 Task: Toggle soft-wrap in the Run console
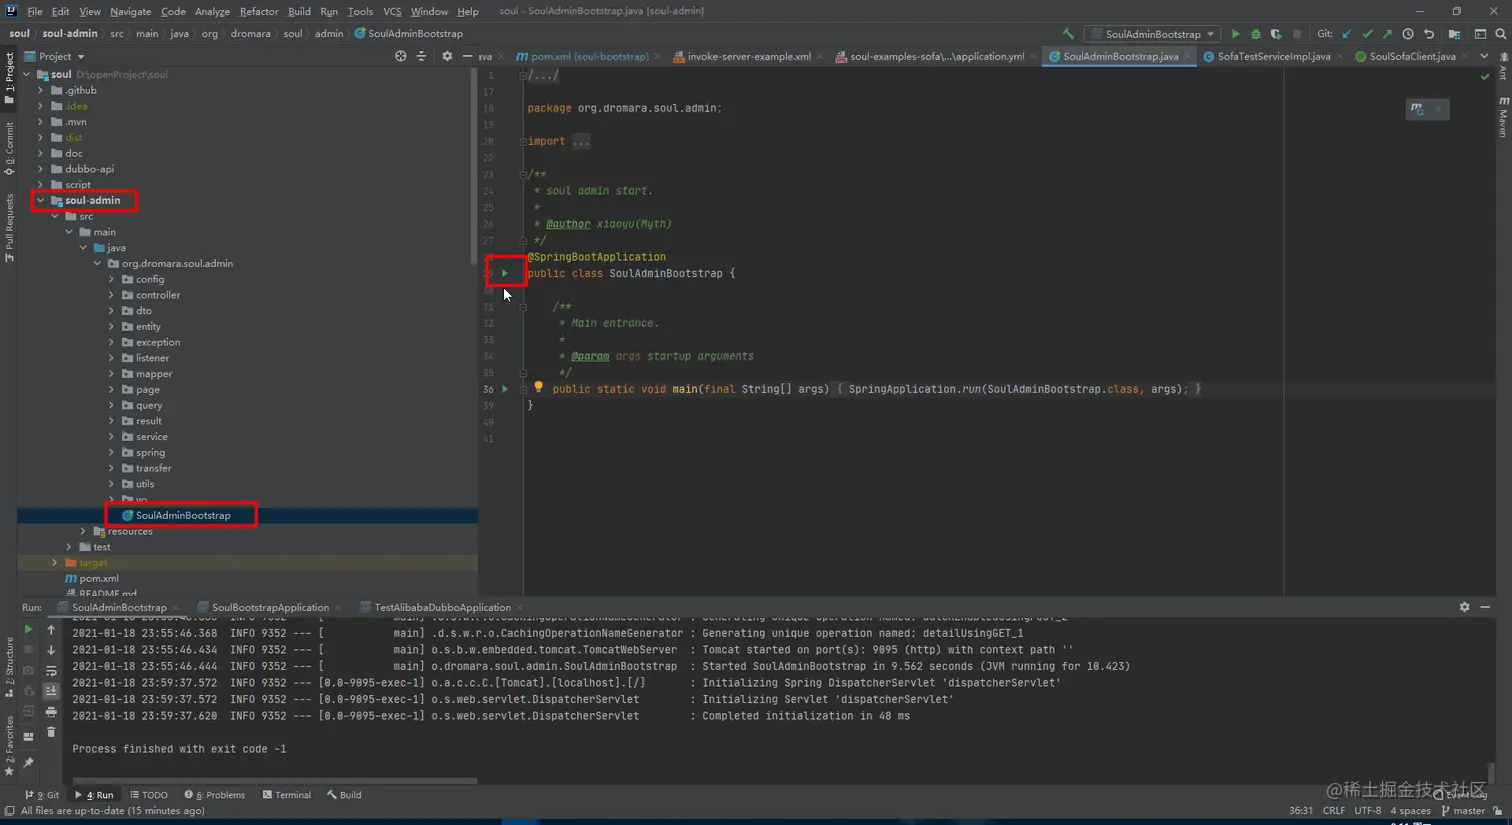(x=51, y=671)
